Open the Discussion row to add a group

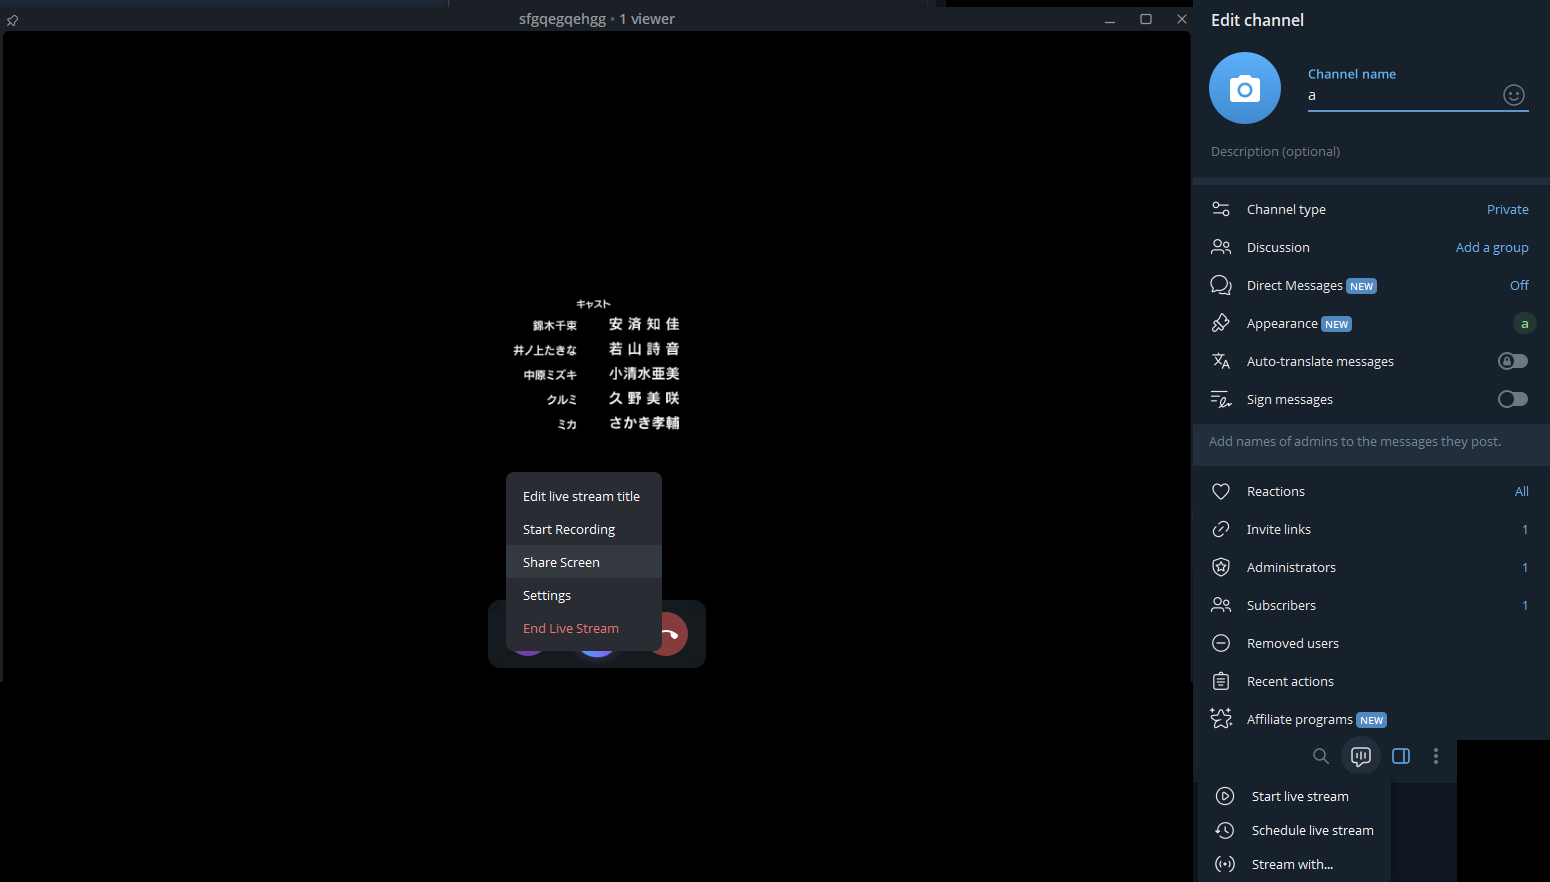point(1371,247)
